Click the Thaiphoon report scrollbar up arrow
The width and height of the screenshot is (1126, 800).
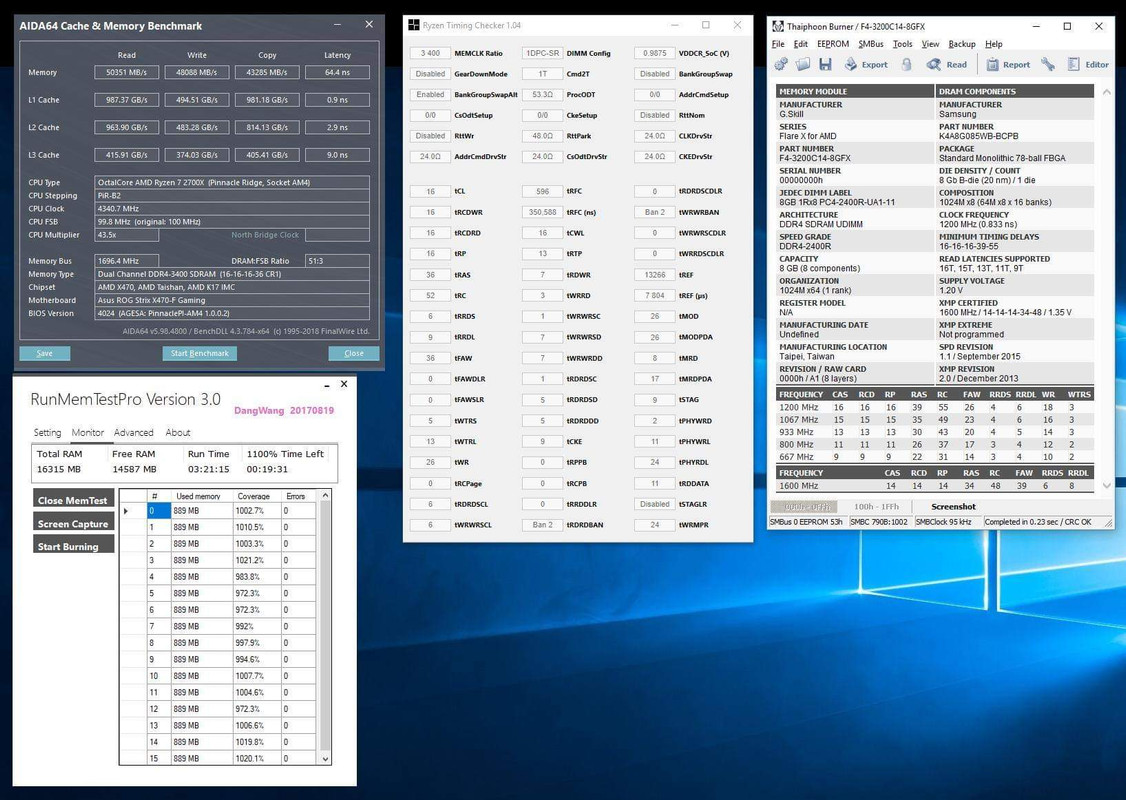pyautogui.click(x=1107, y=91)
